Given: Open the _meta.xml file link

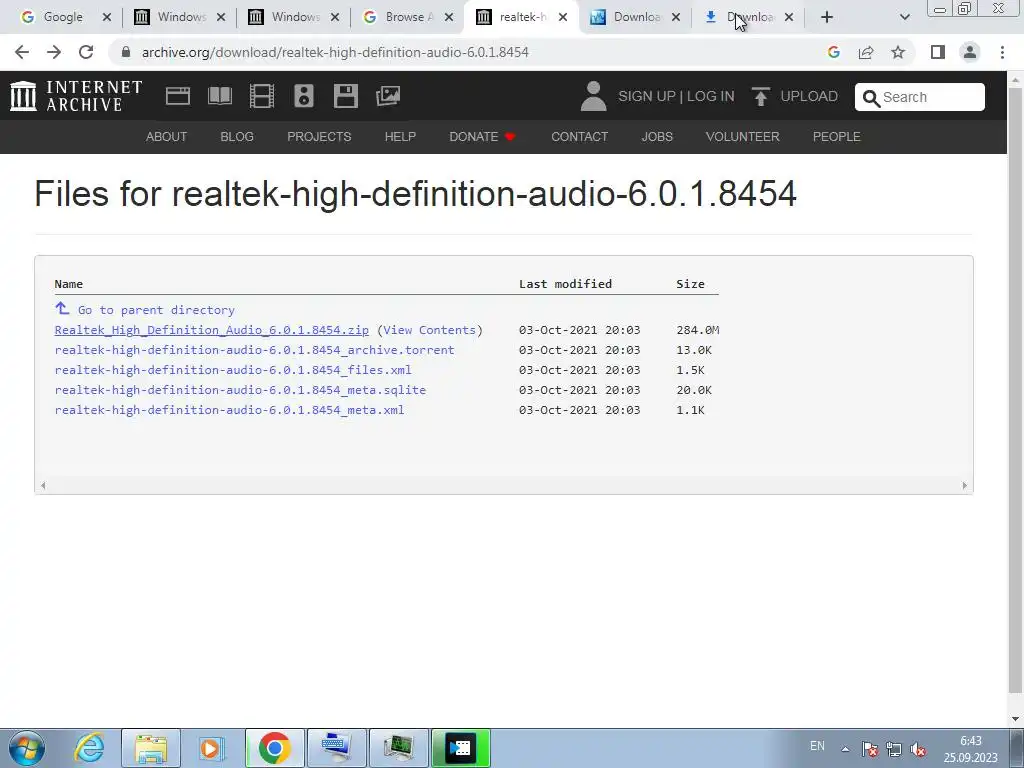Looking at the screenshot, I should coord(229,410).
